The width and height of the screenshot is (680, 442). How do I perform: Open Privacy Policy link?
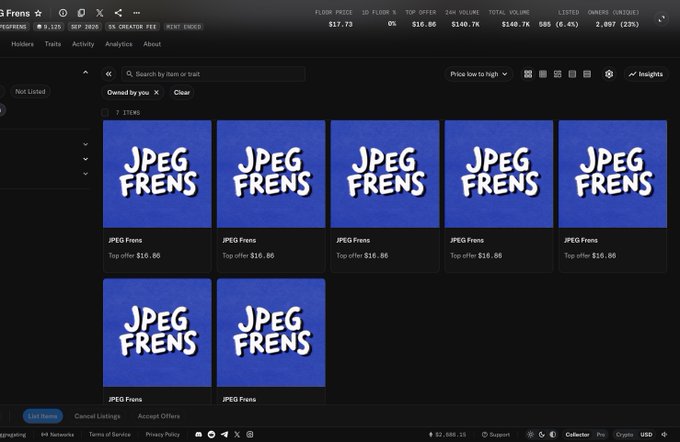163,434
